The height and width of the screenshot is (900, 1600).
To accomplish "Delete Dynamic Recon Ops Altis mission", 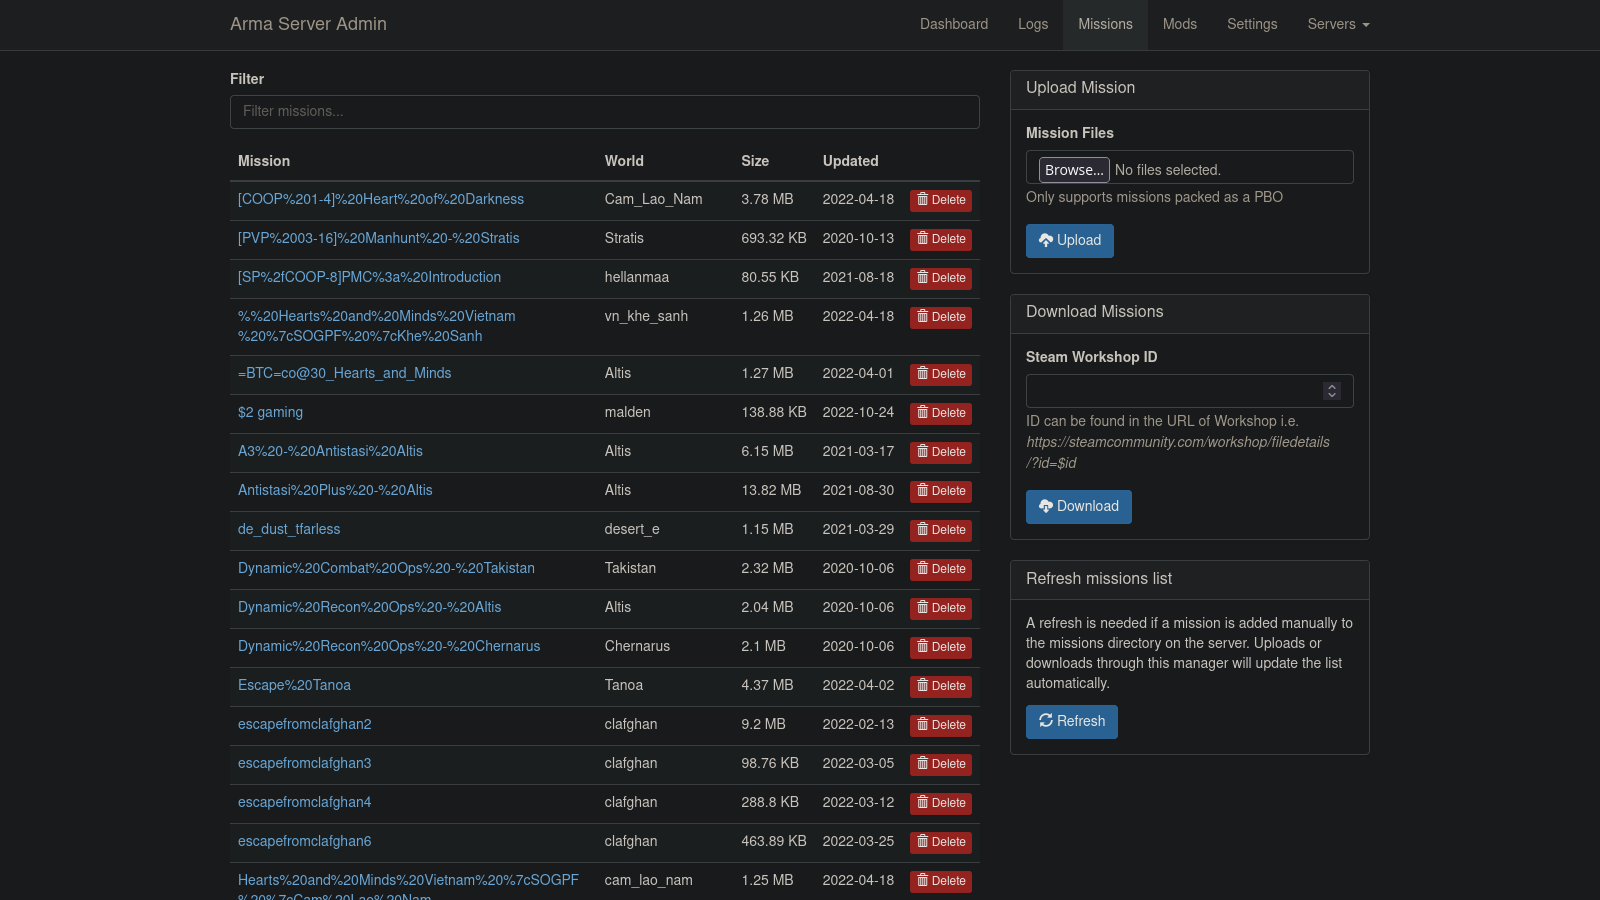I will coord(940,608).
